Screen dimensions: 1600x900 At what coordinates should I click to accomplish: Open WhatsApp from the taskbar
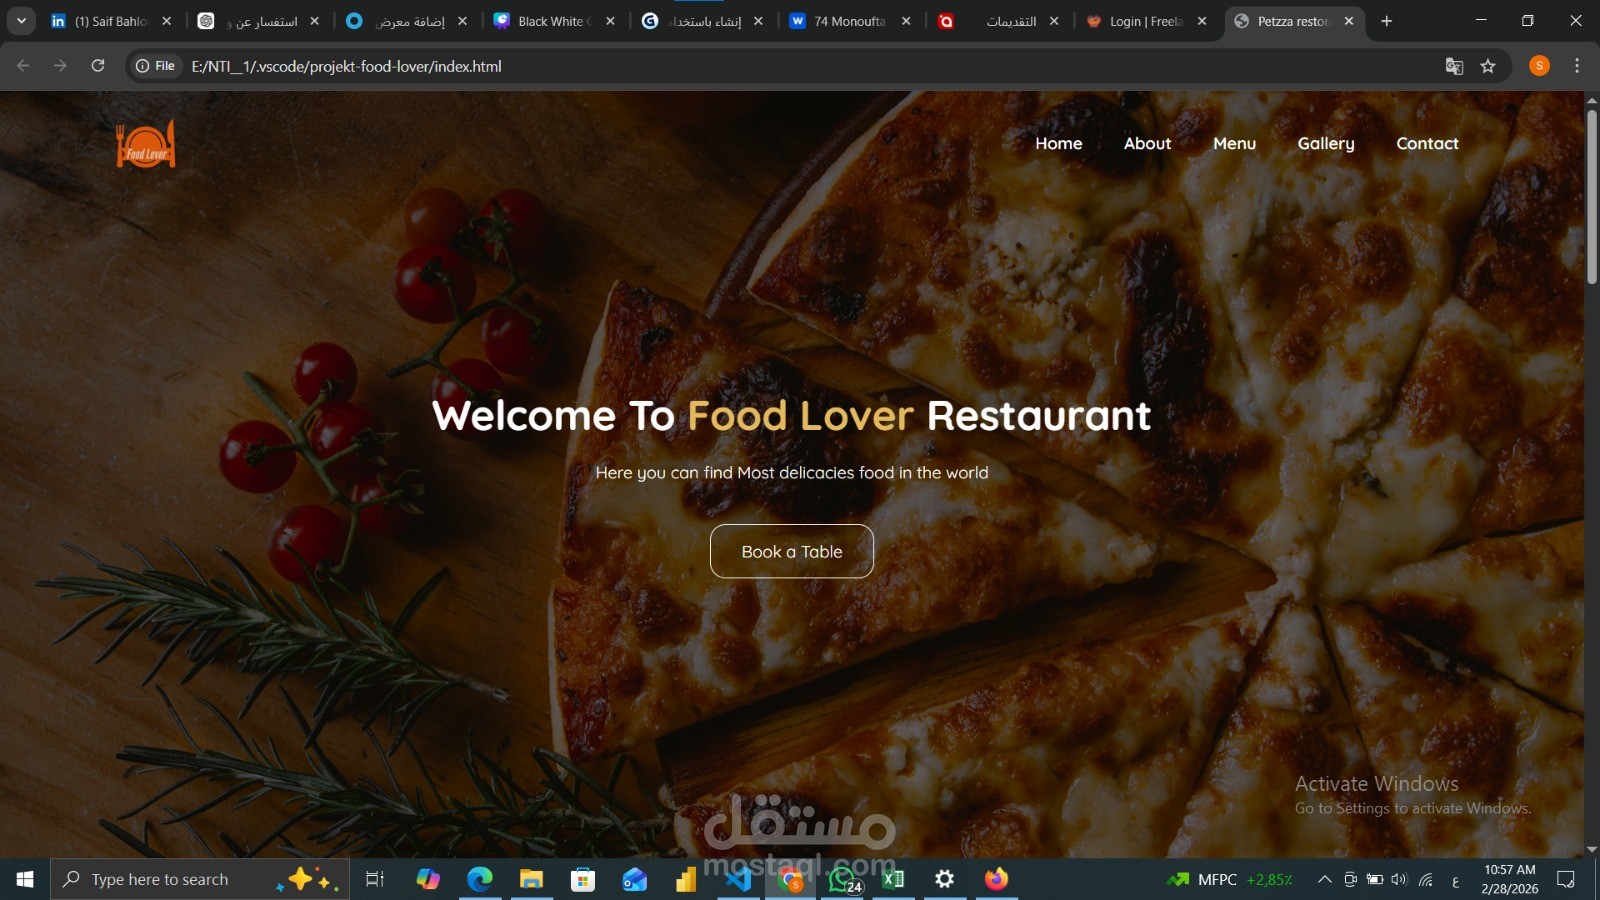pos(843,879)
